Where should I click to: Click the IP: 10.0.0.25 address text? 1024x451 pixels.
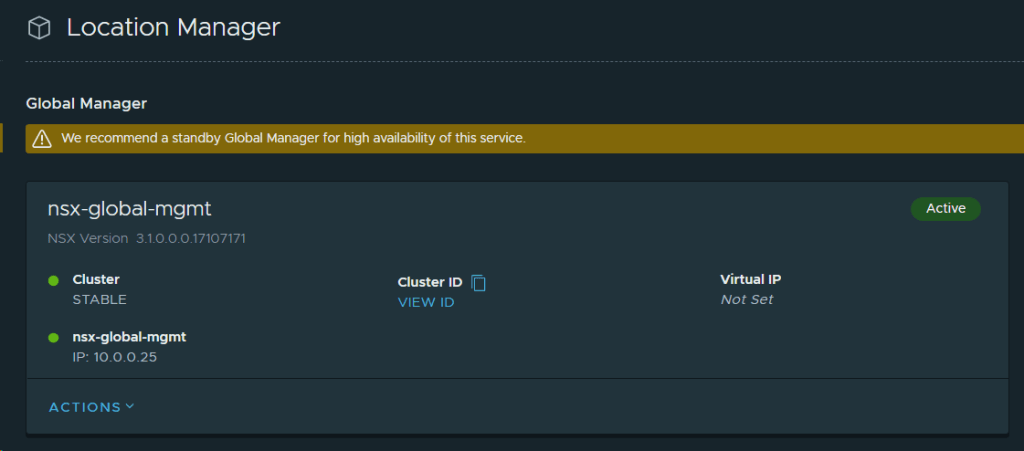point(115,356)
